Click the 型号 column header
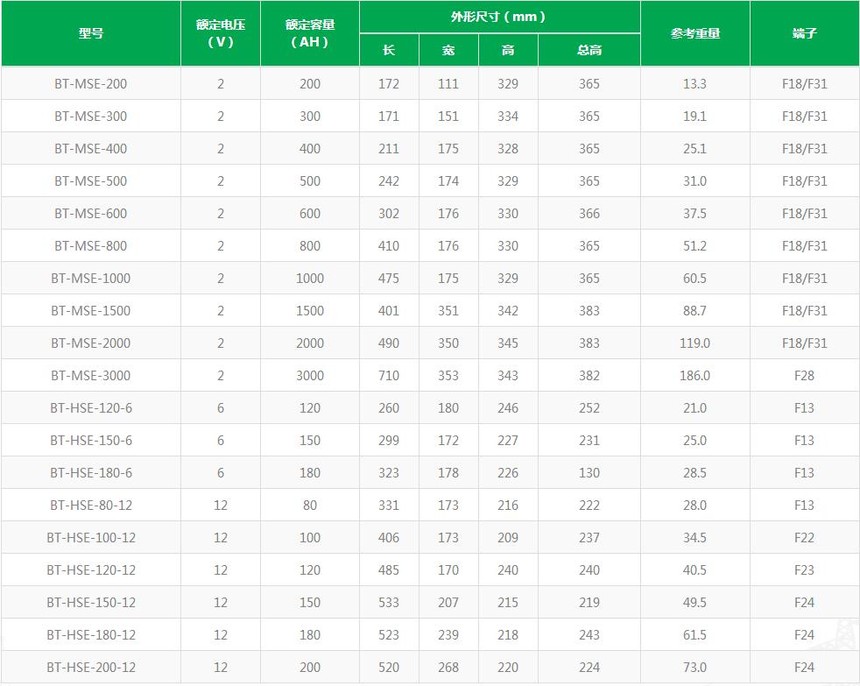The width and height of the screenshot is (860, 686). 90,33
